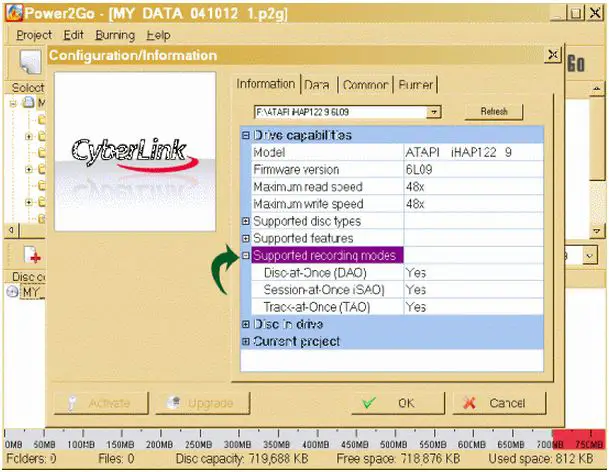Click scroll up arrow in main window
This screenshot has width=609, height=472.
coord(597,89)
